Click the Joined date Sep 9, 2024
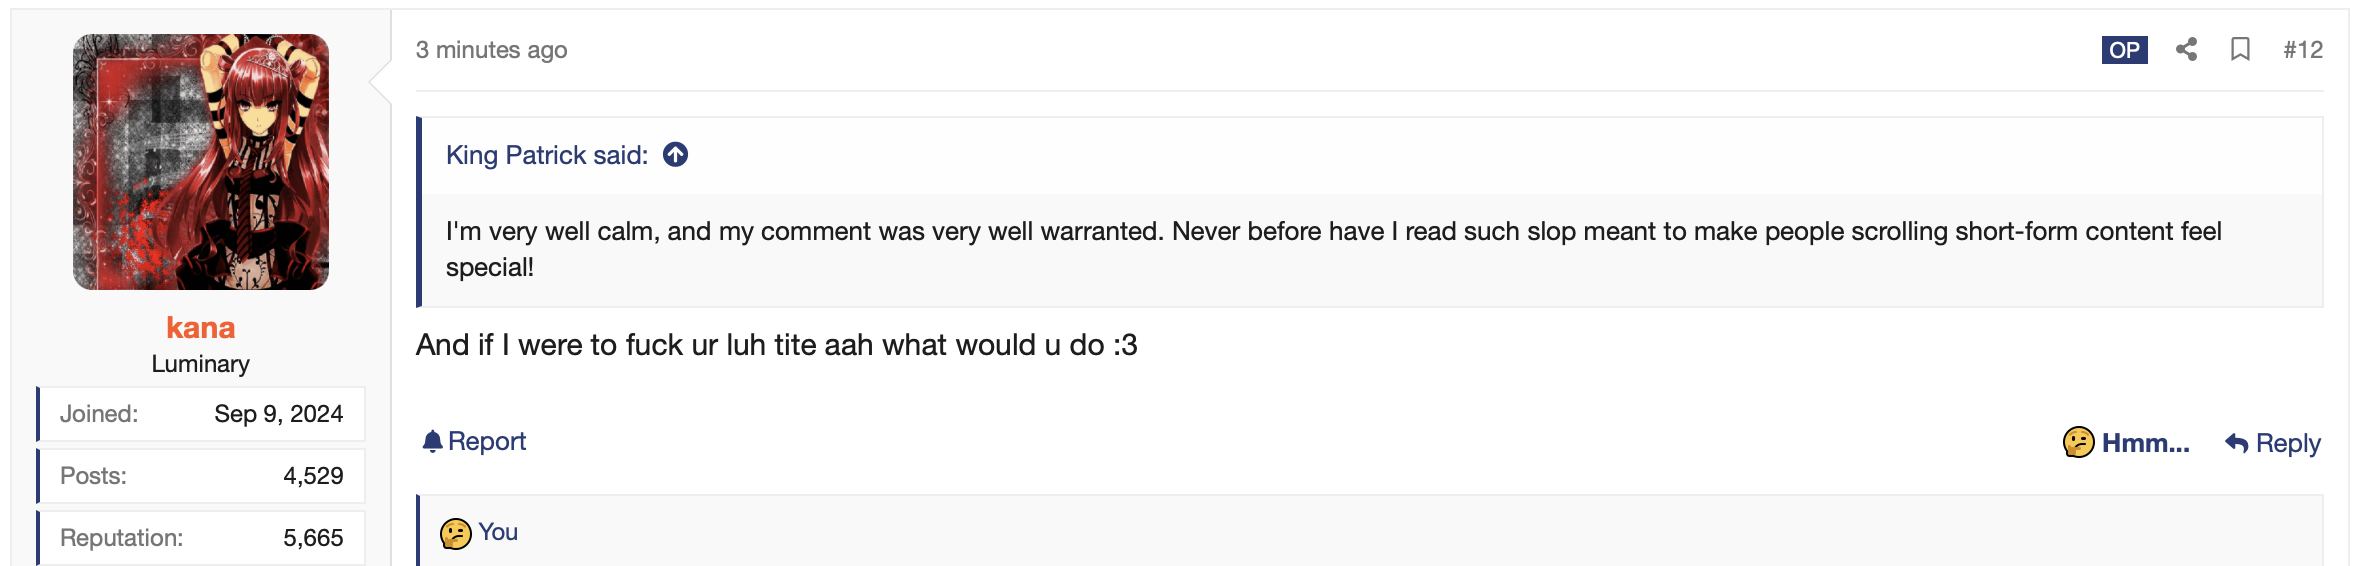This screenshot has width=2374, height=566. point(278,414)
